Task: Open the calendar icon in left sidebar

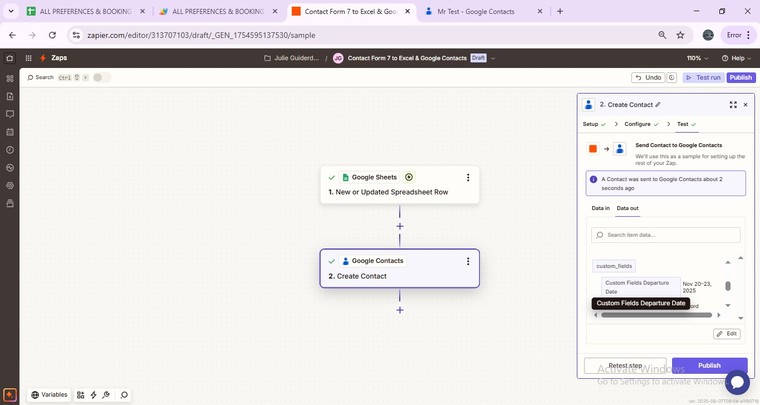Action: 10,132
